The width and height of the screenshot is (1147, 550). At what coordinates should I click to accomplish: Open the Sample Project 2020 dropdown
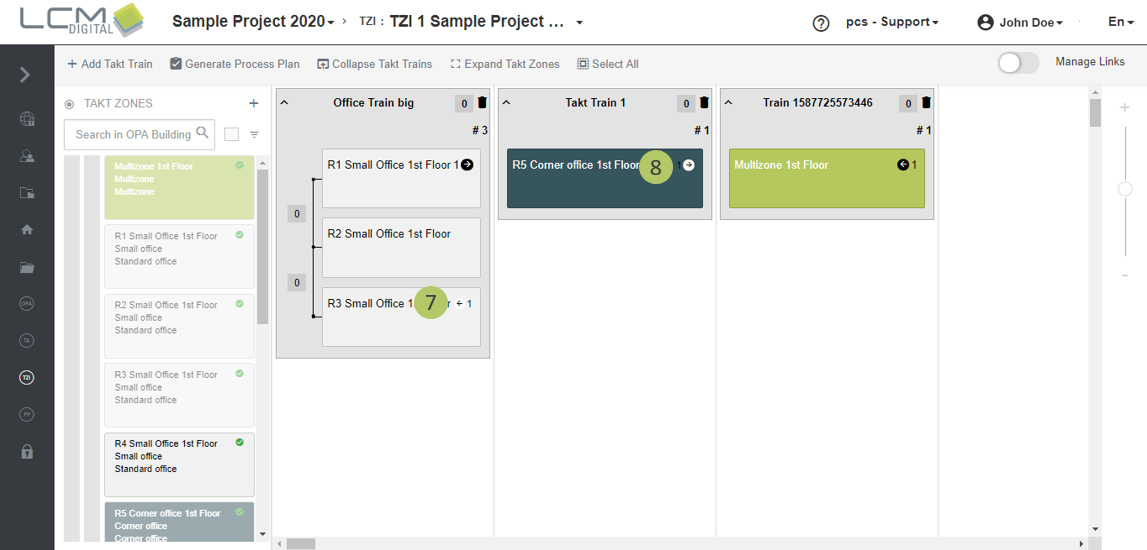pos(253,22)
